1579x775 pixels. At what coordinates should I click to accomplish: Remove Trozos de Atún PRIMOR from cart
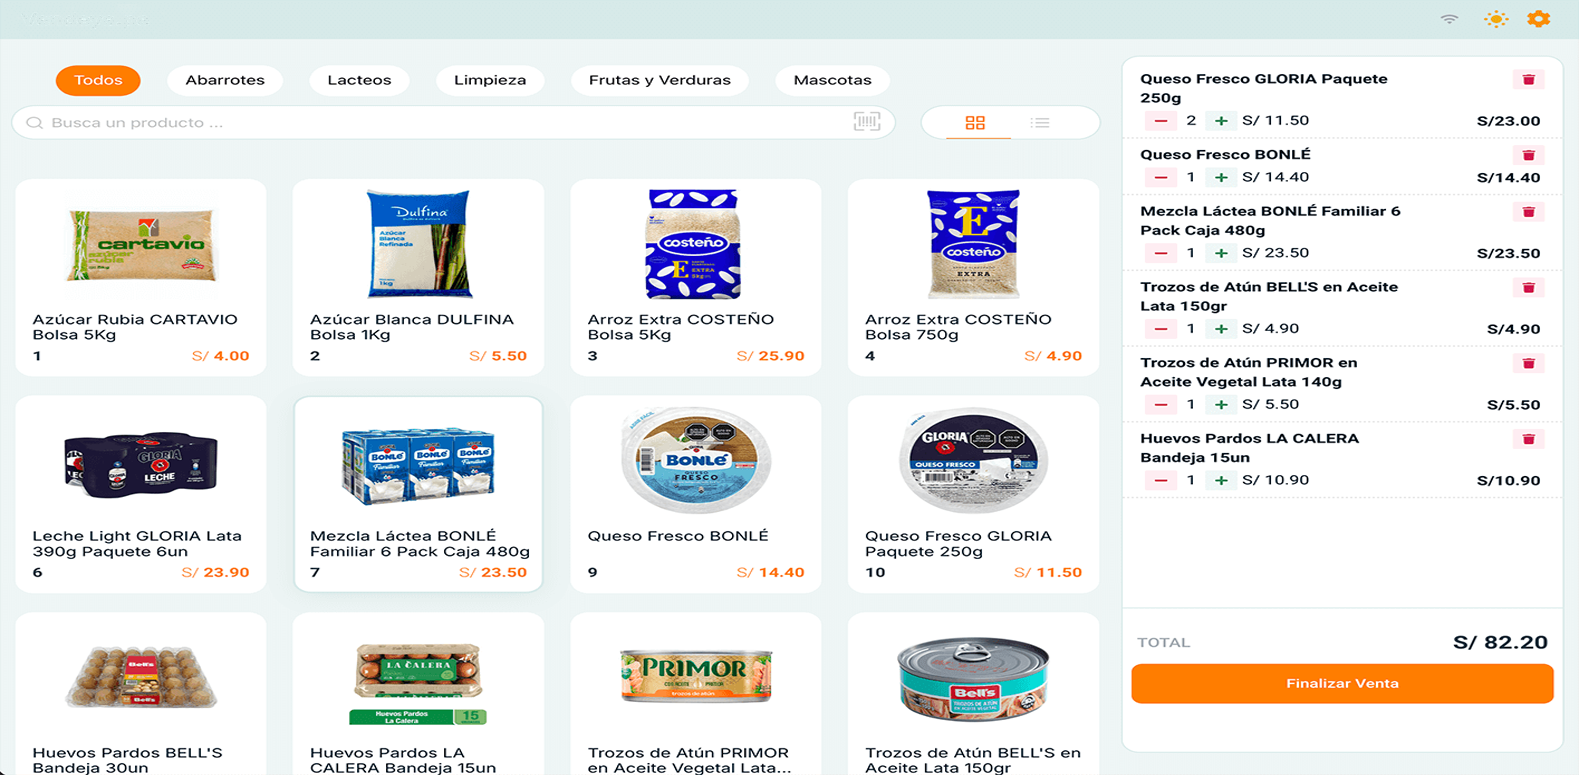[1528, 363]
